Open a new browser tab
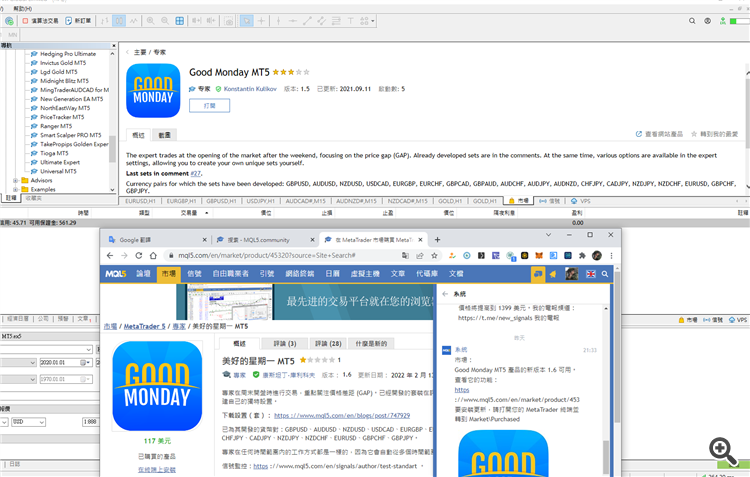Image resolution: width=750 pixels, height=477 pixels. point(437,240)
